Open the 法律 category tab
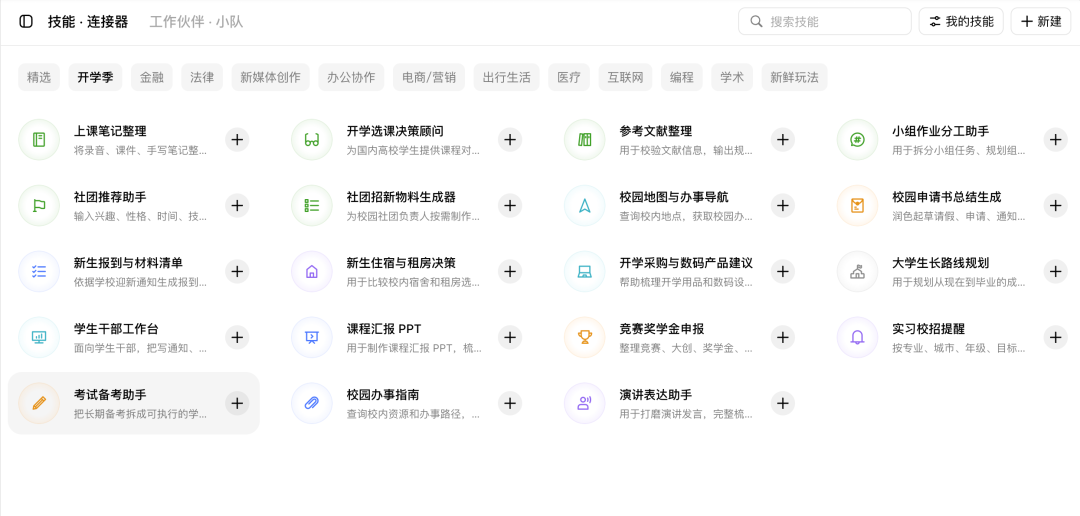This screenshot has width=1080, height=516. click(202, 77)
